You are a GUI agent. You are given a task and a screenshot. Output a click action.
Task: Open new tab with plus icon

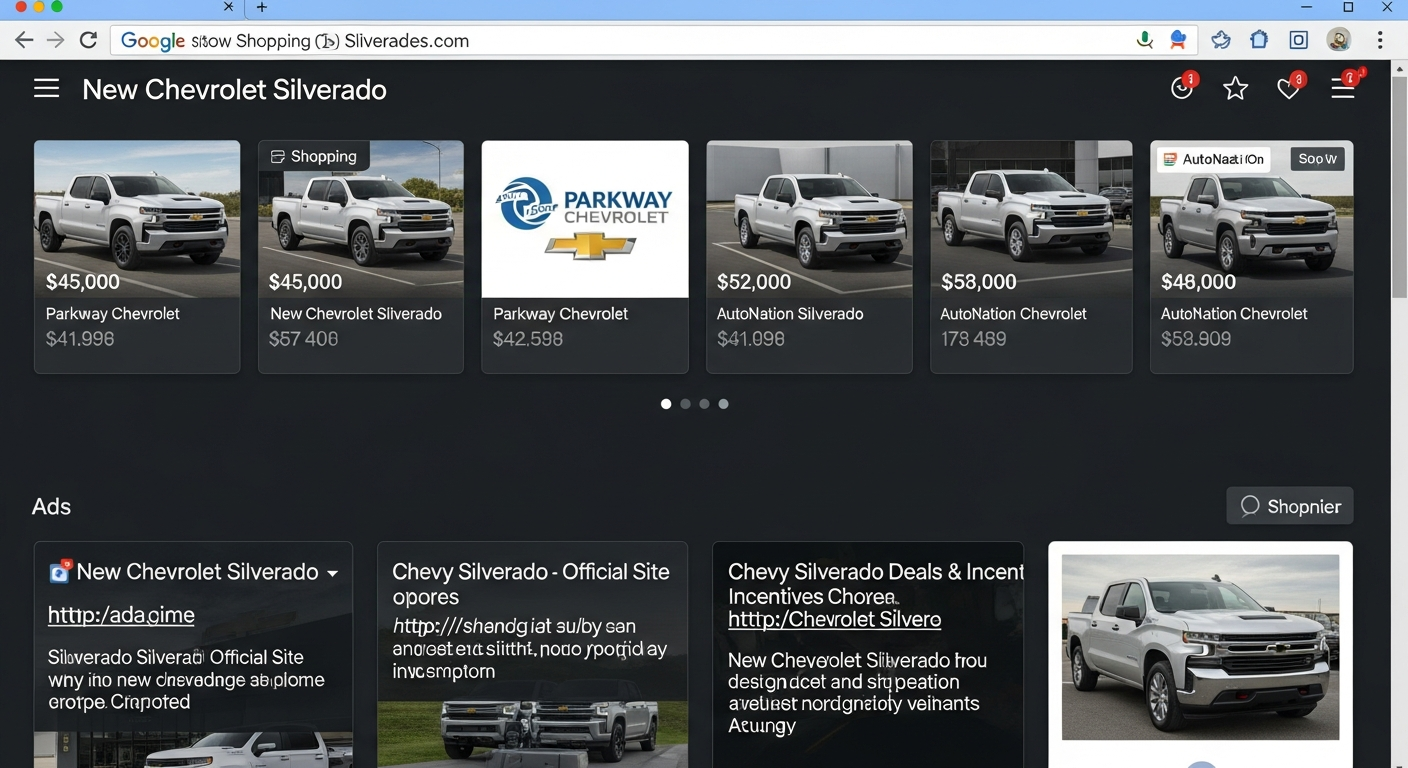point(262,7)
